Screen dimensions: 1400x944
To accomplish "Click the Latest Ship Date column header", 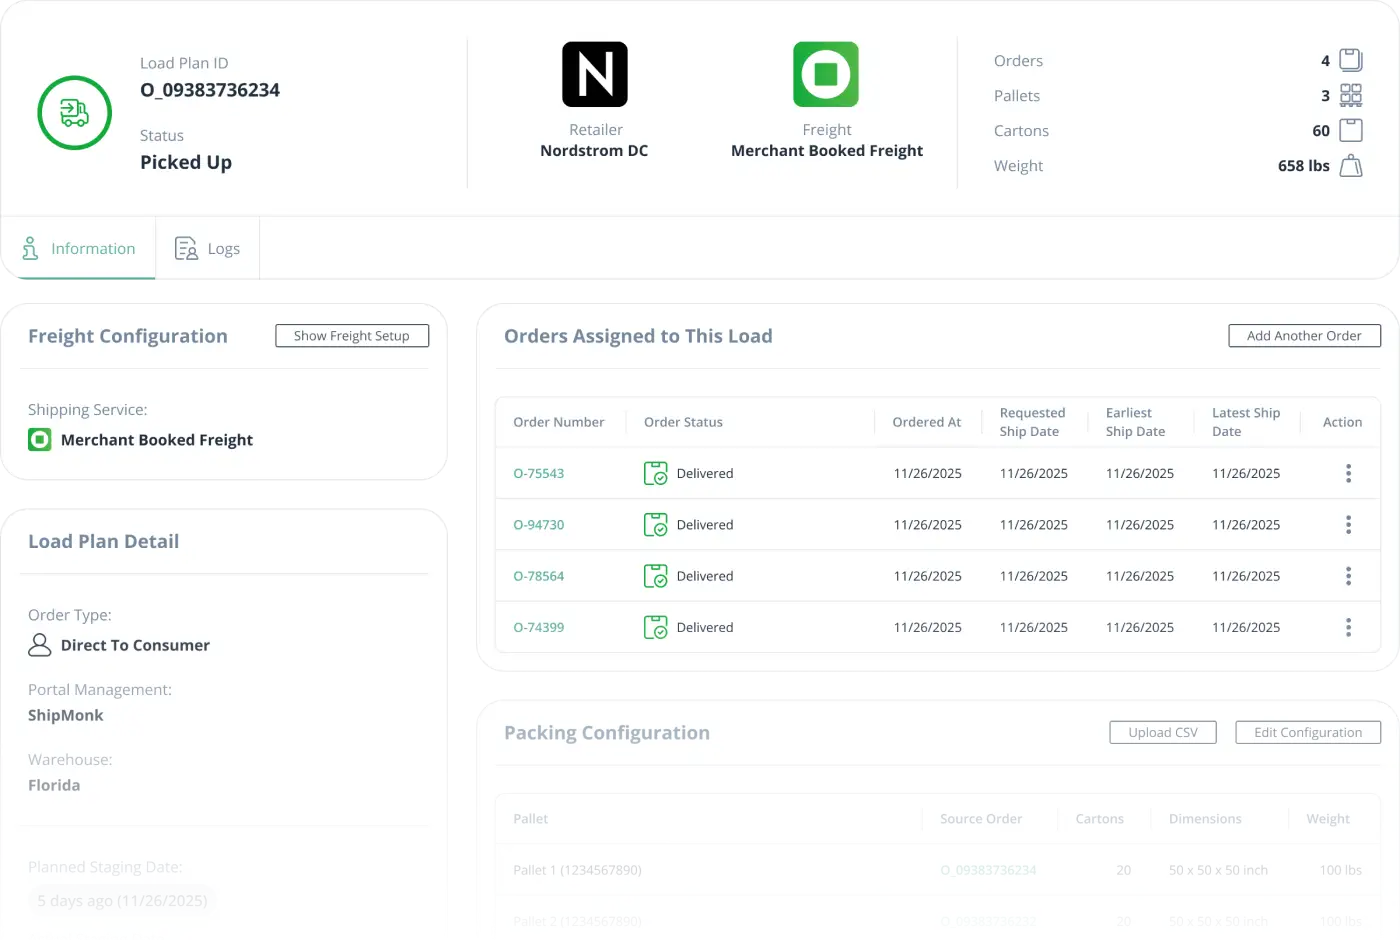I will (1246, 422).
